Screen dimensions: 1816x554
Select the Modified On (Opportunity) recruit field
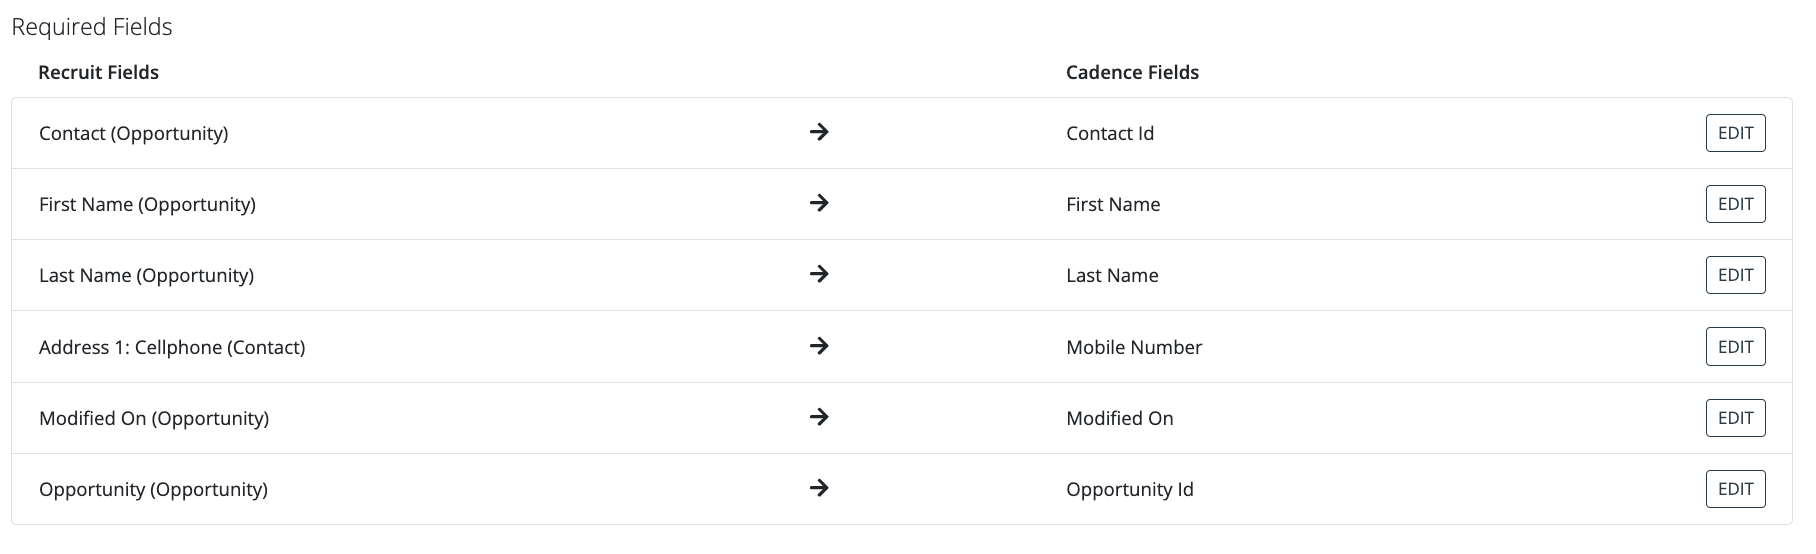(154, 418)
